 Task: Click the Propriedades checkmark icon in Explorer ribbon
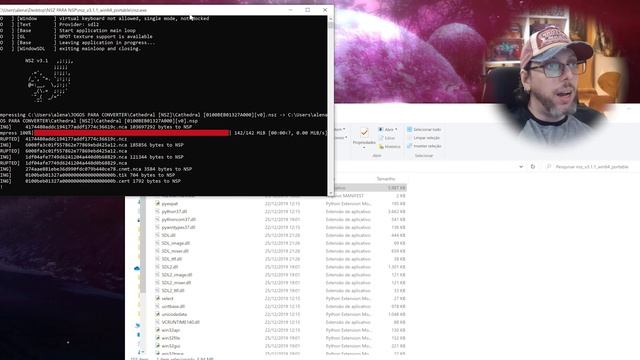(364, 132)
